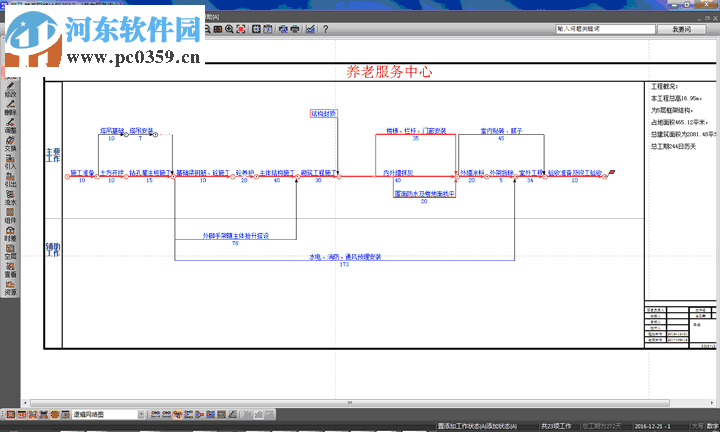Select the 交换 (swap) tool in sidebar

pos(10,144)
